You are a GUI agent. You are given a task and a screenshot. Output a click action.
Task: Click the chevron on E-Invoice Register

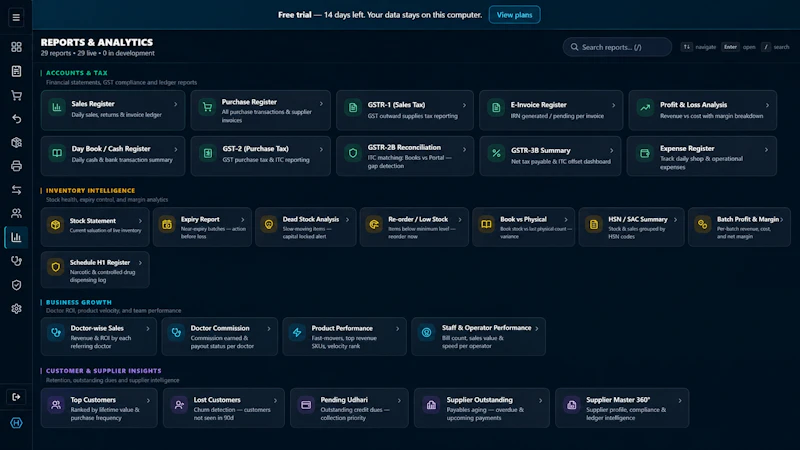[613, 105]
